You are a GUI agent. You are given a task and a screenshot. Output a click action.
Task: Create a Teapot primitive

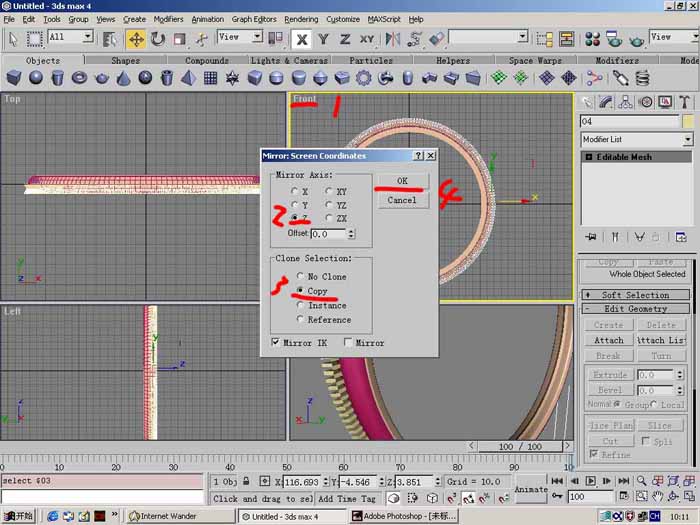[x=102, y=78]
